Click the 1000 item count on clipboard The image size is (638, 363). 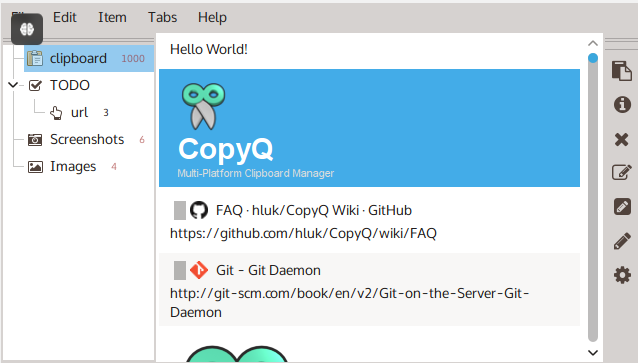133,59
